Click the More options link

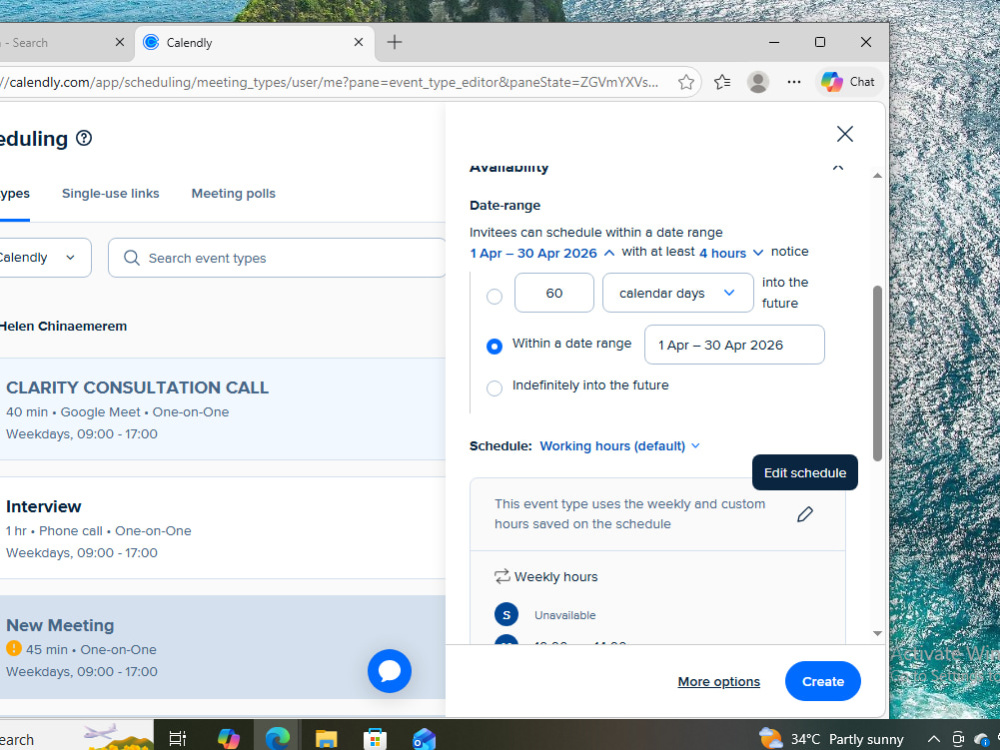(x=718, y=681)
